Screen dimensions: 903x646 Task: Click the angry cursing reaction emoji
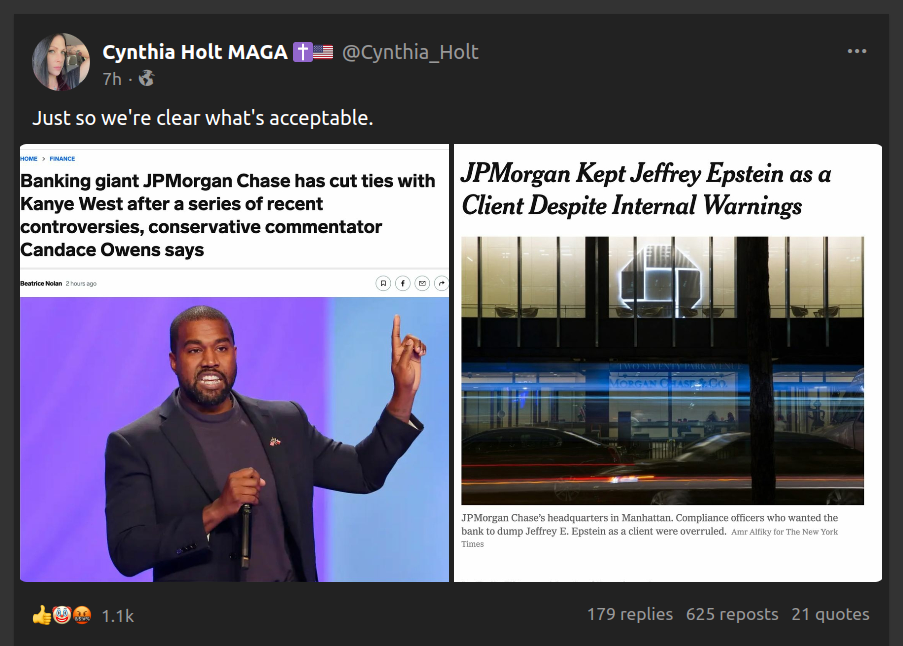(82, 615)
